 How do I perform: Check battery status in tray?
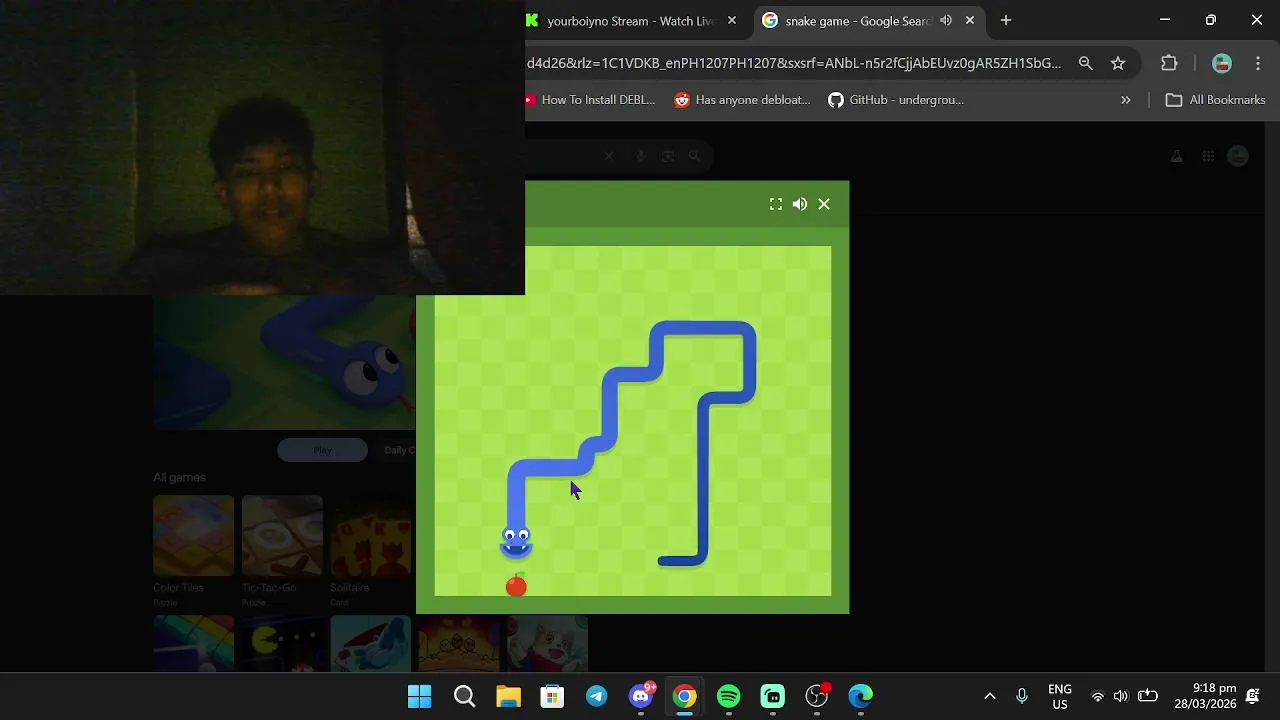click(1148, 696)
